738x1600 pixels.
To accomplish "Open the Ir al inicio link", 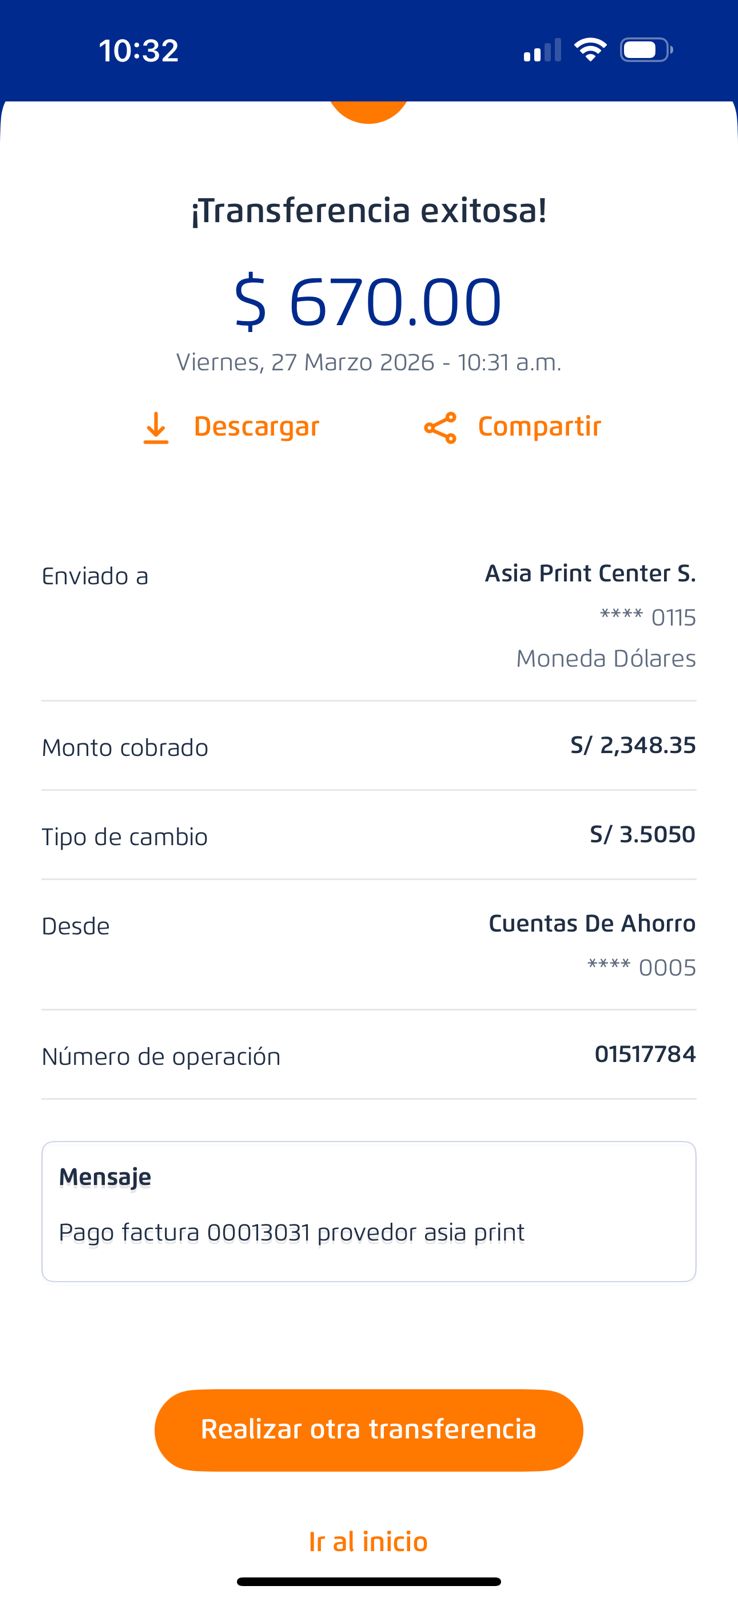I will pos(368,1541).
